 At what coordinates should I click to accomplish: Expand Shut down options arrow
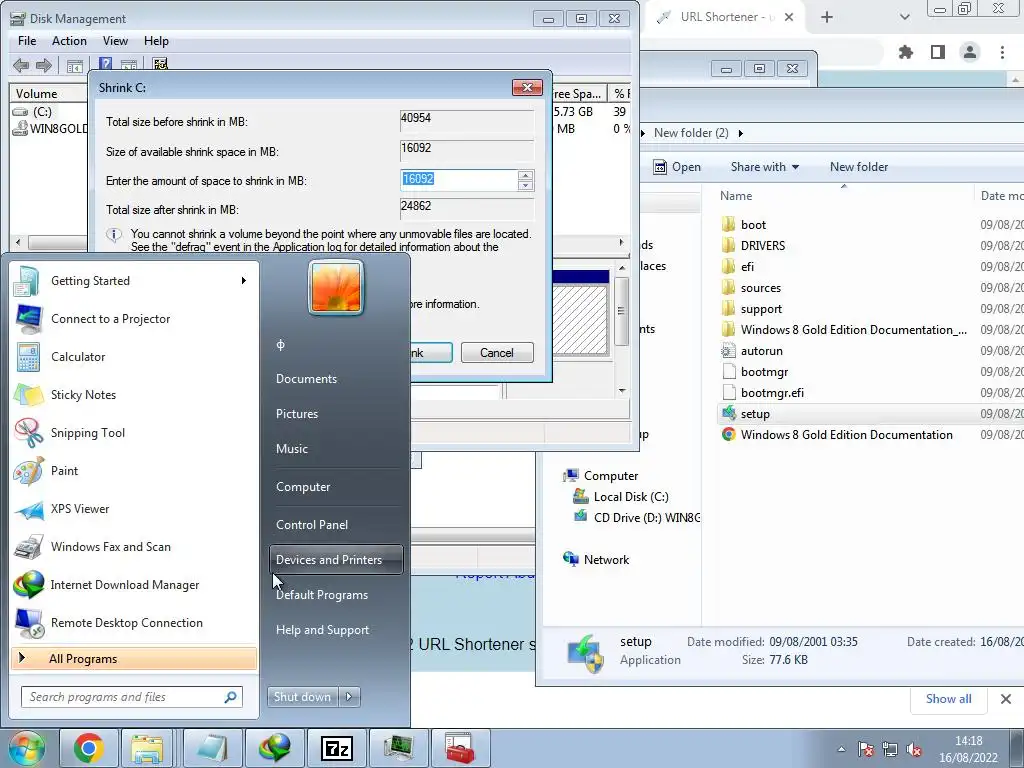click(x=349, y=697)
